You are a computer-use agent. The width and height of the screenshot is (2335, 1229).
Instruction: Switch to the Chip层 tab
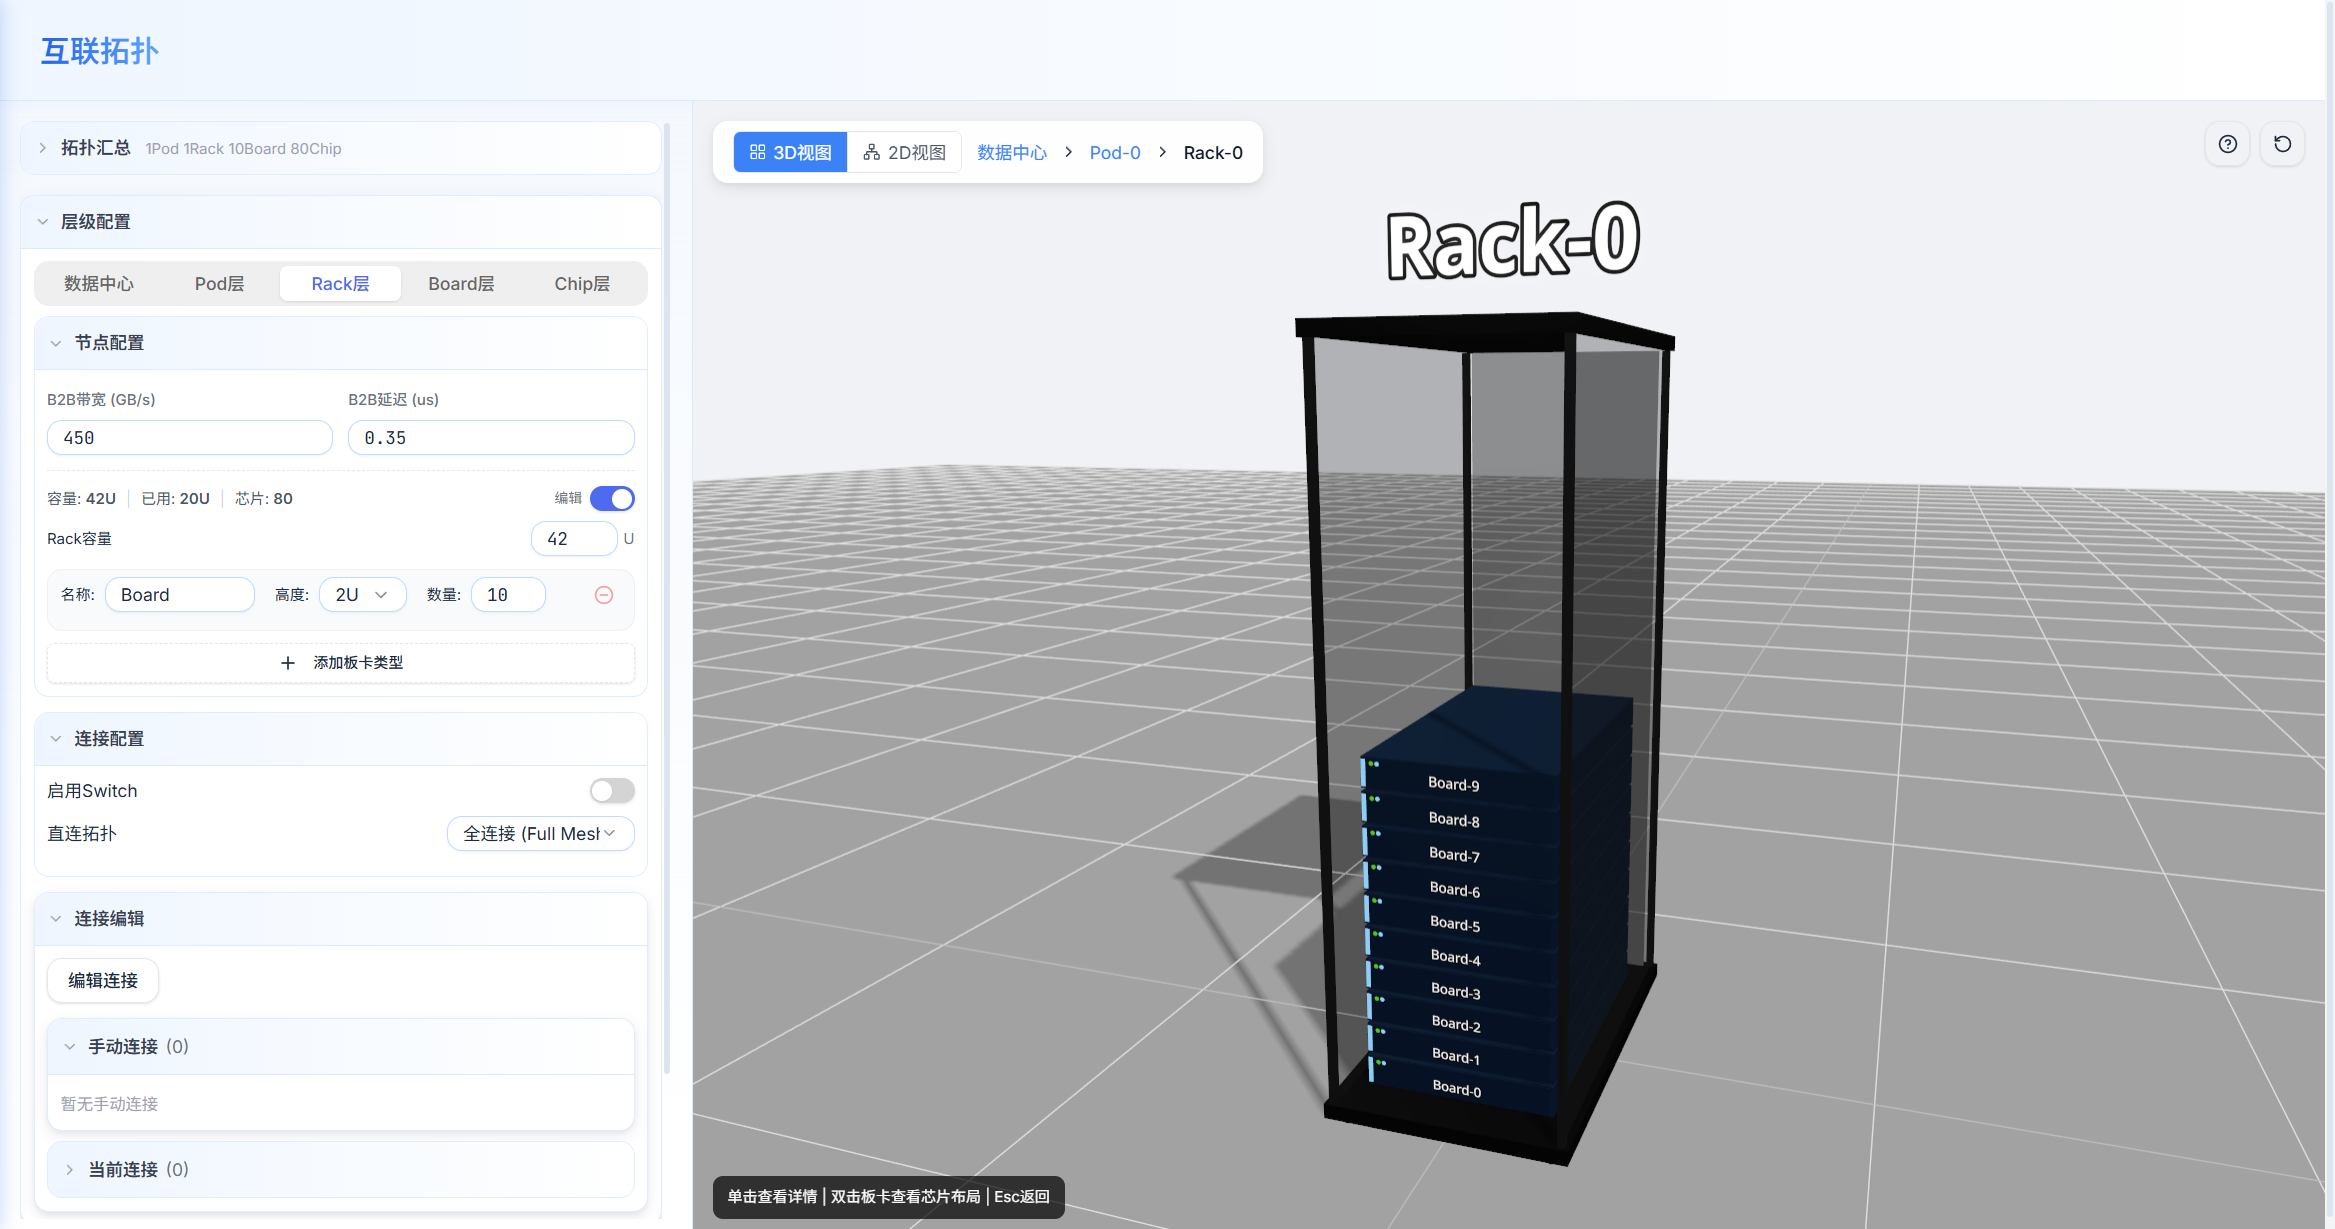tap(582, 284)
